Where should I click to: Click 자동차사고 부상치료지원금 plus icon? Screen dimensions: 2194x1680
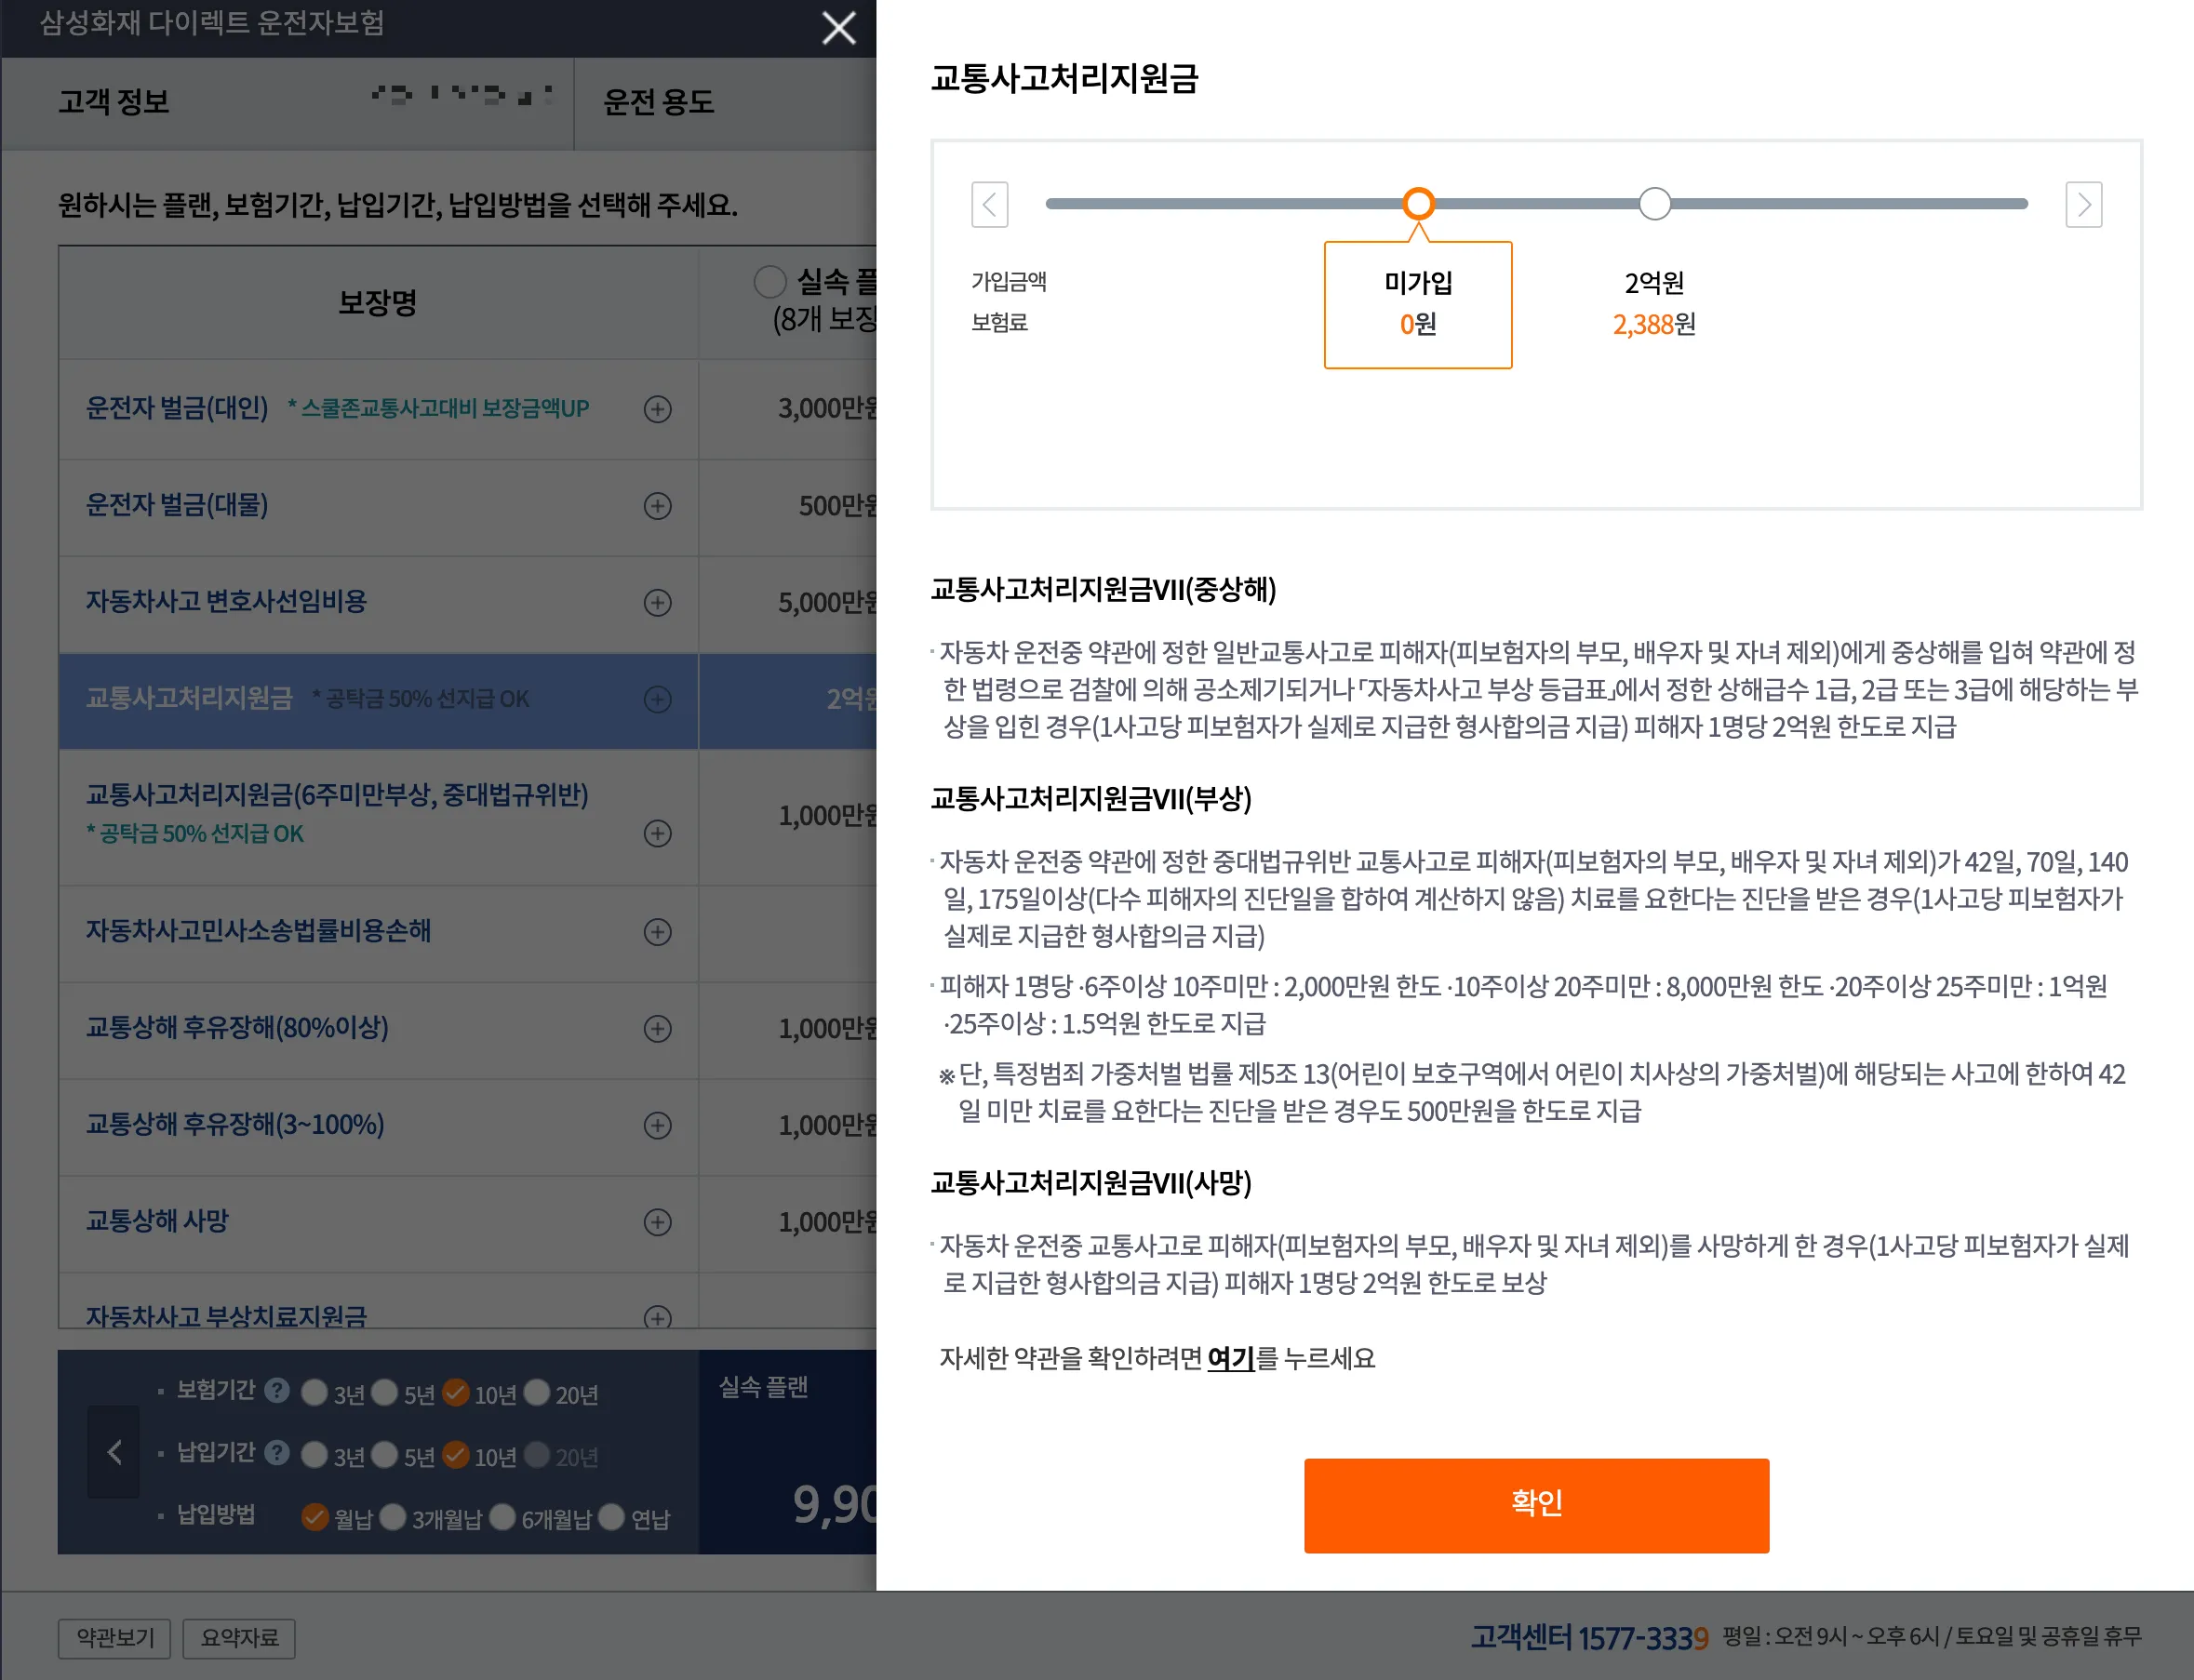pos(656,1317)
